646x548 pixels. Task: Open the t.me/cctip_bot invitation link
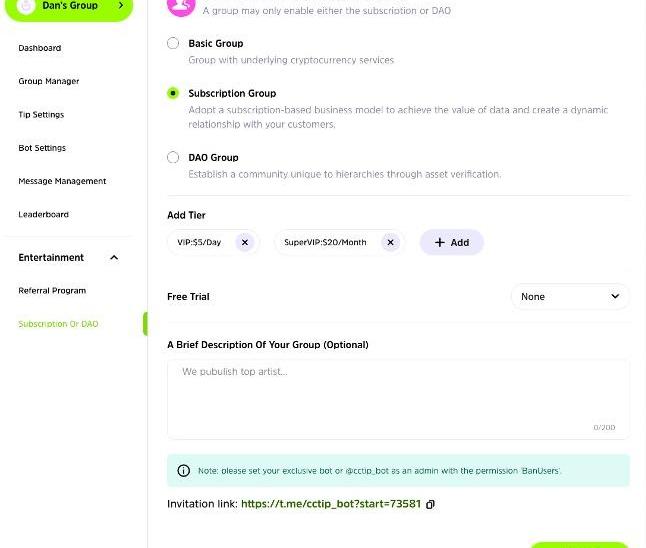tap(331, 505)
